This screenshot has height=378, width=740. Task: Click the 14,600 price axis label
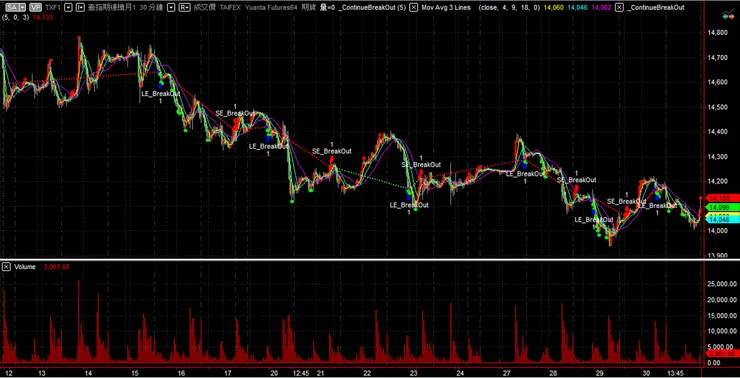tap(717, 82)
